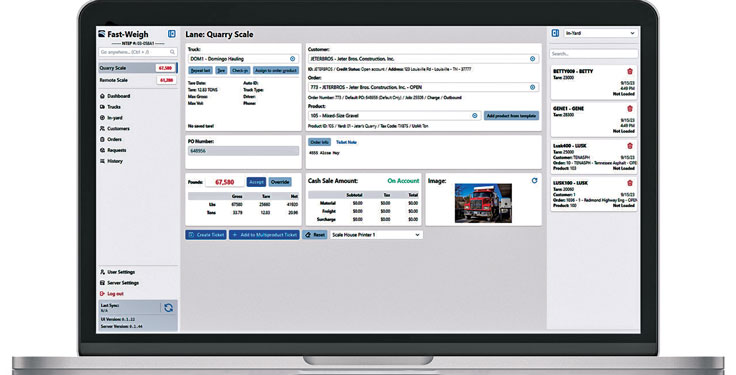Click the red truck image thumbnail
This screenshot has width=736, height=375.
[483, 203]
